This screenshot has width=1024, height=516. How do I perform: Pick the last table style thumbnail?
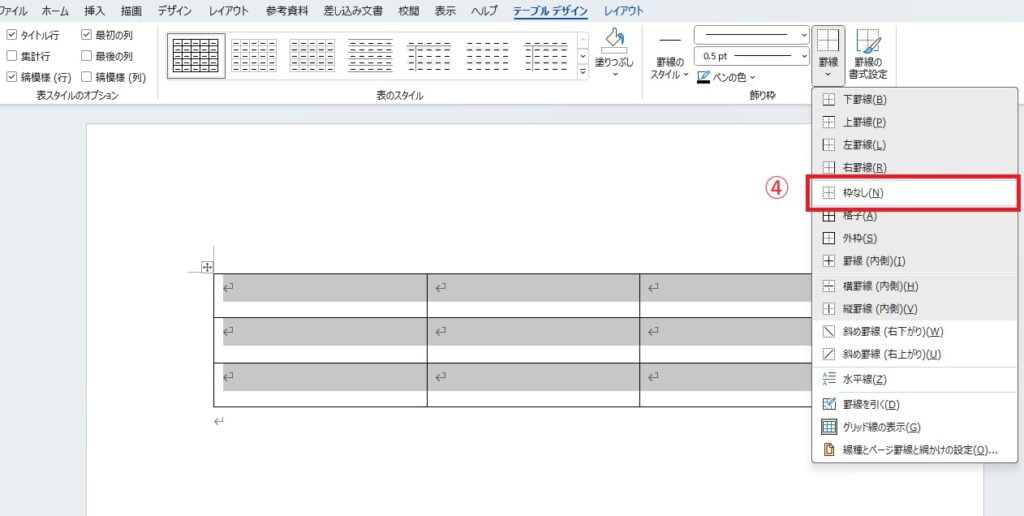(547, 56)
